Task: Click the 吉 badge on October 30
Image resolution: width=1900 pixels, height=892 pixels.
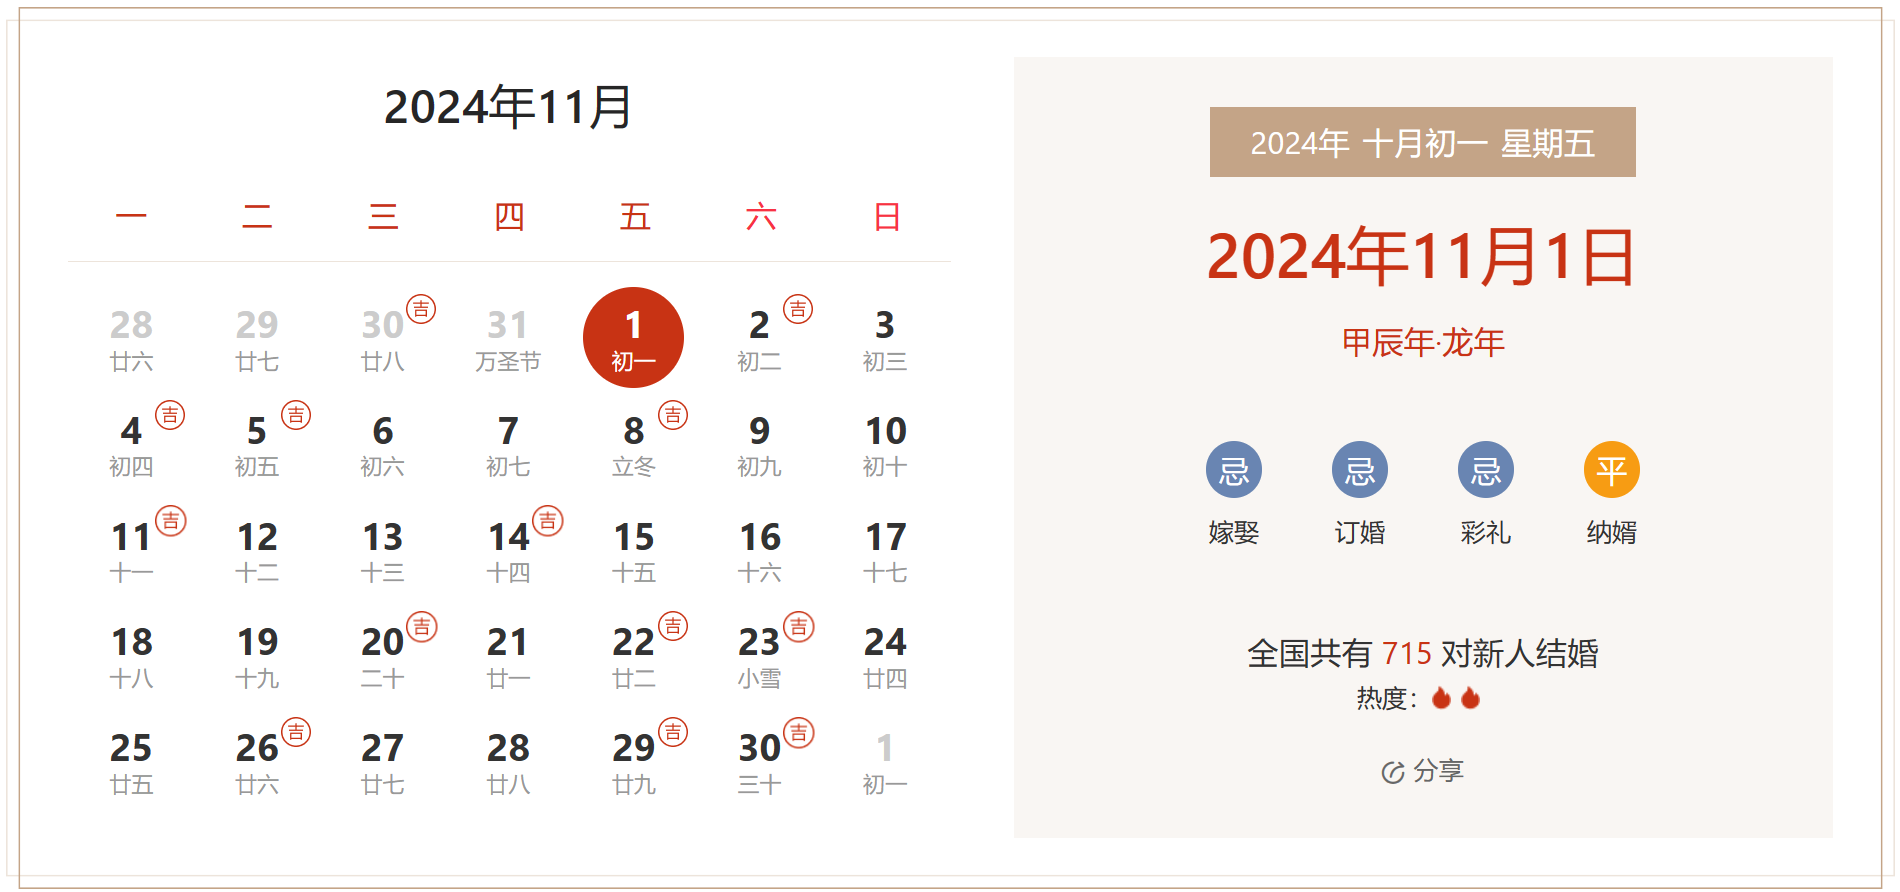Action: coord(421,309)
